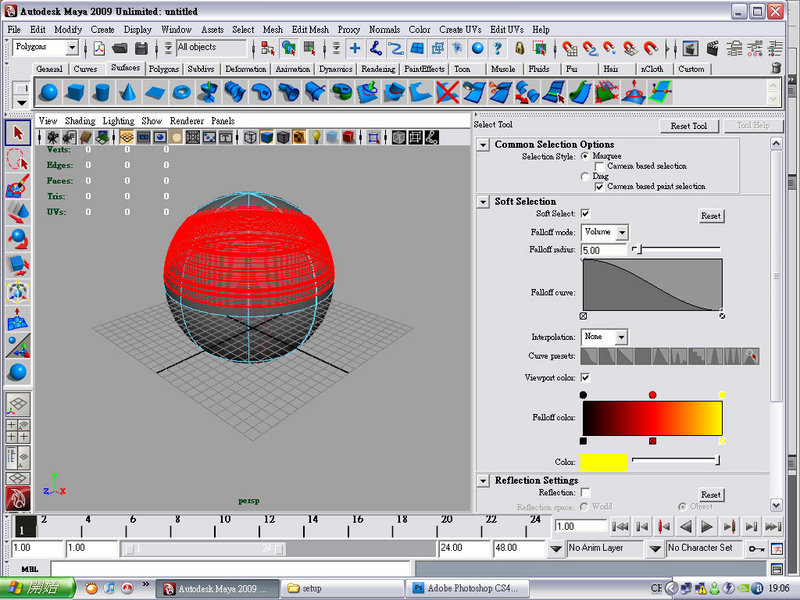Viewport: 800px width, 600px height.
Task: Select the four view layout icon
Action: [x=18, y=431]
